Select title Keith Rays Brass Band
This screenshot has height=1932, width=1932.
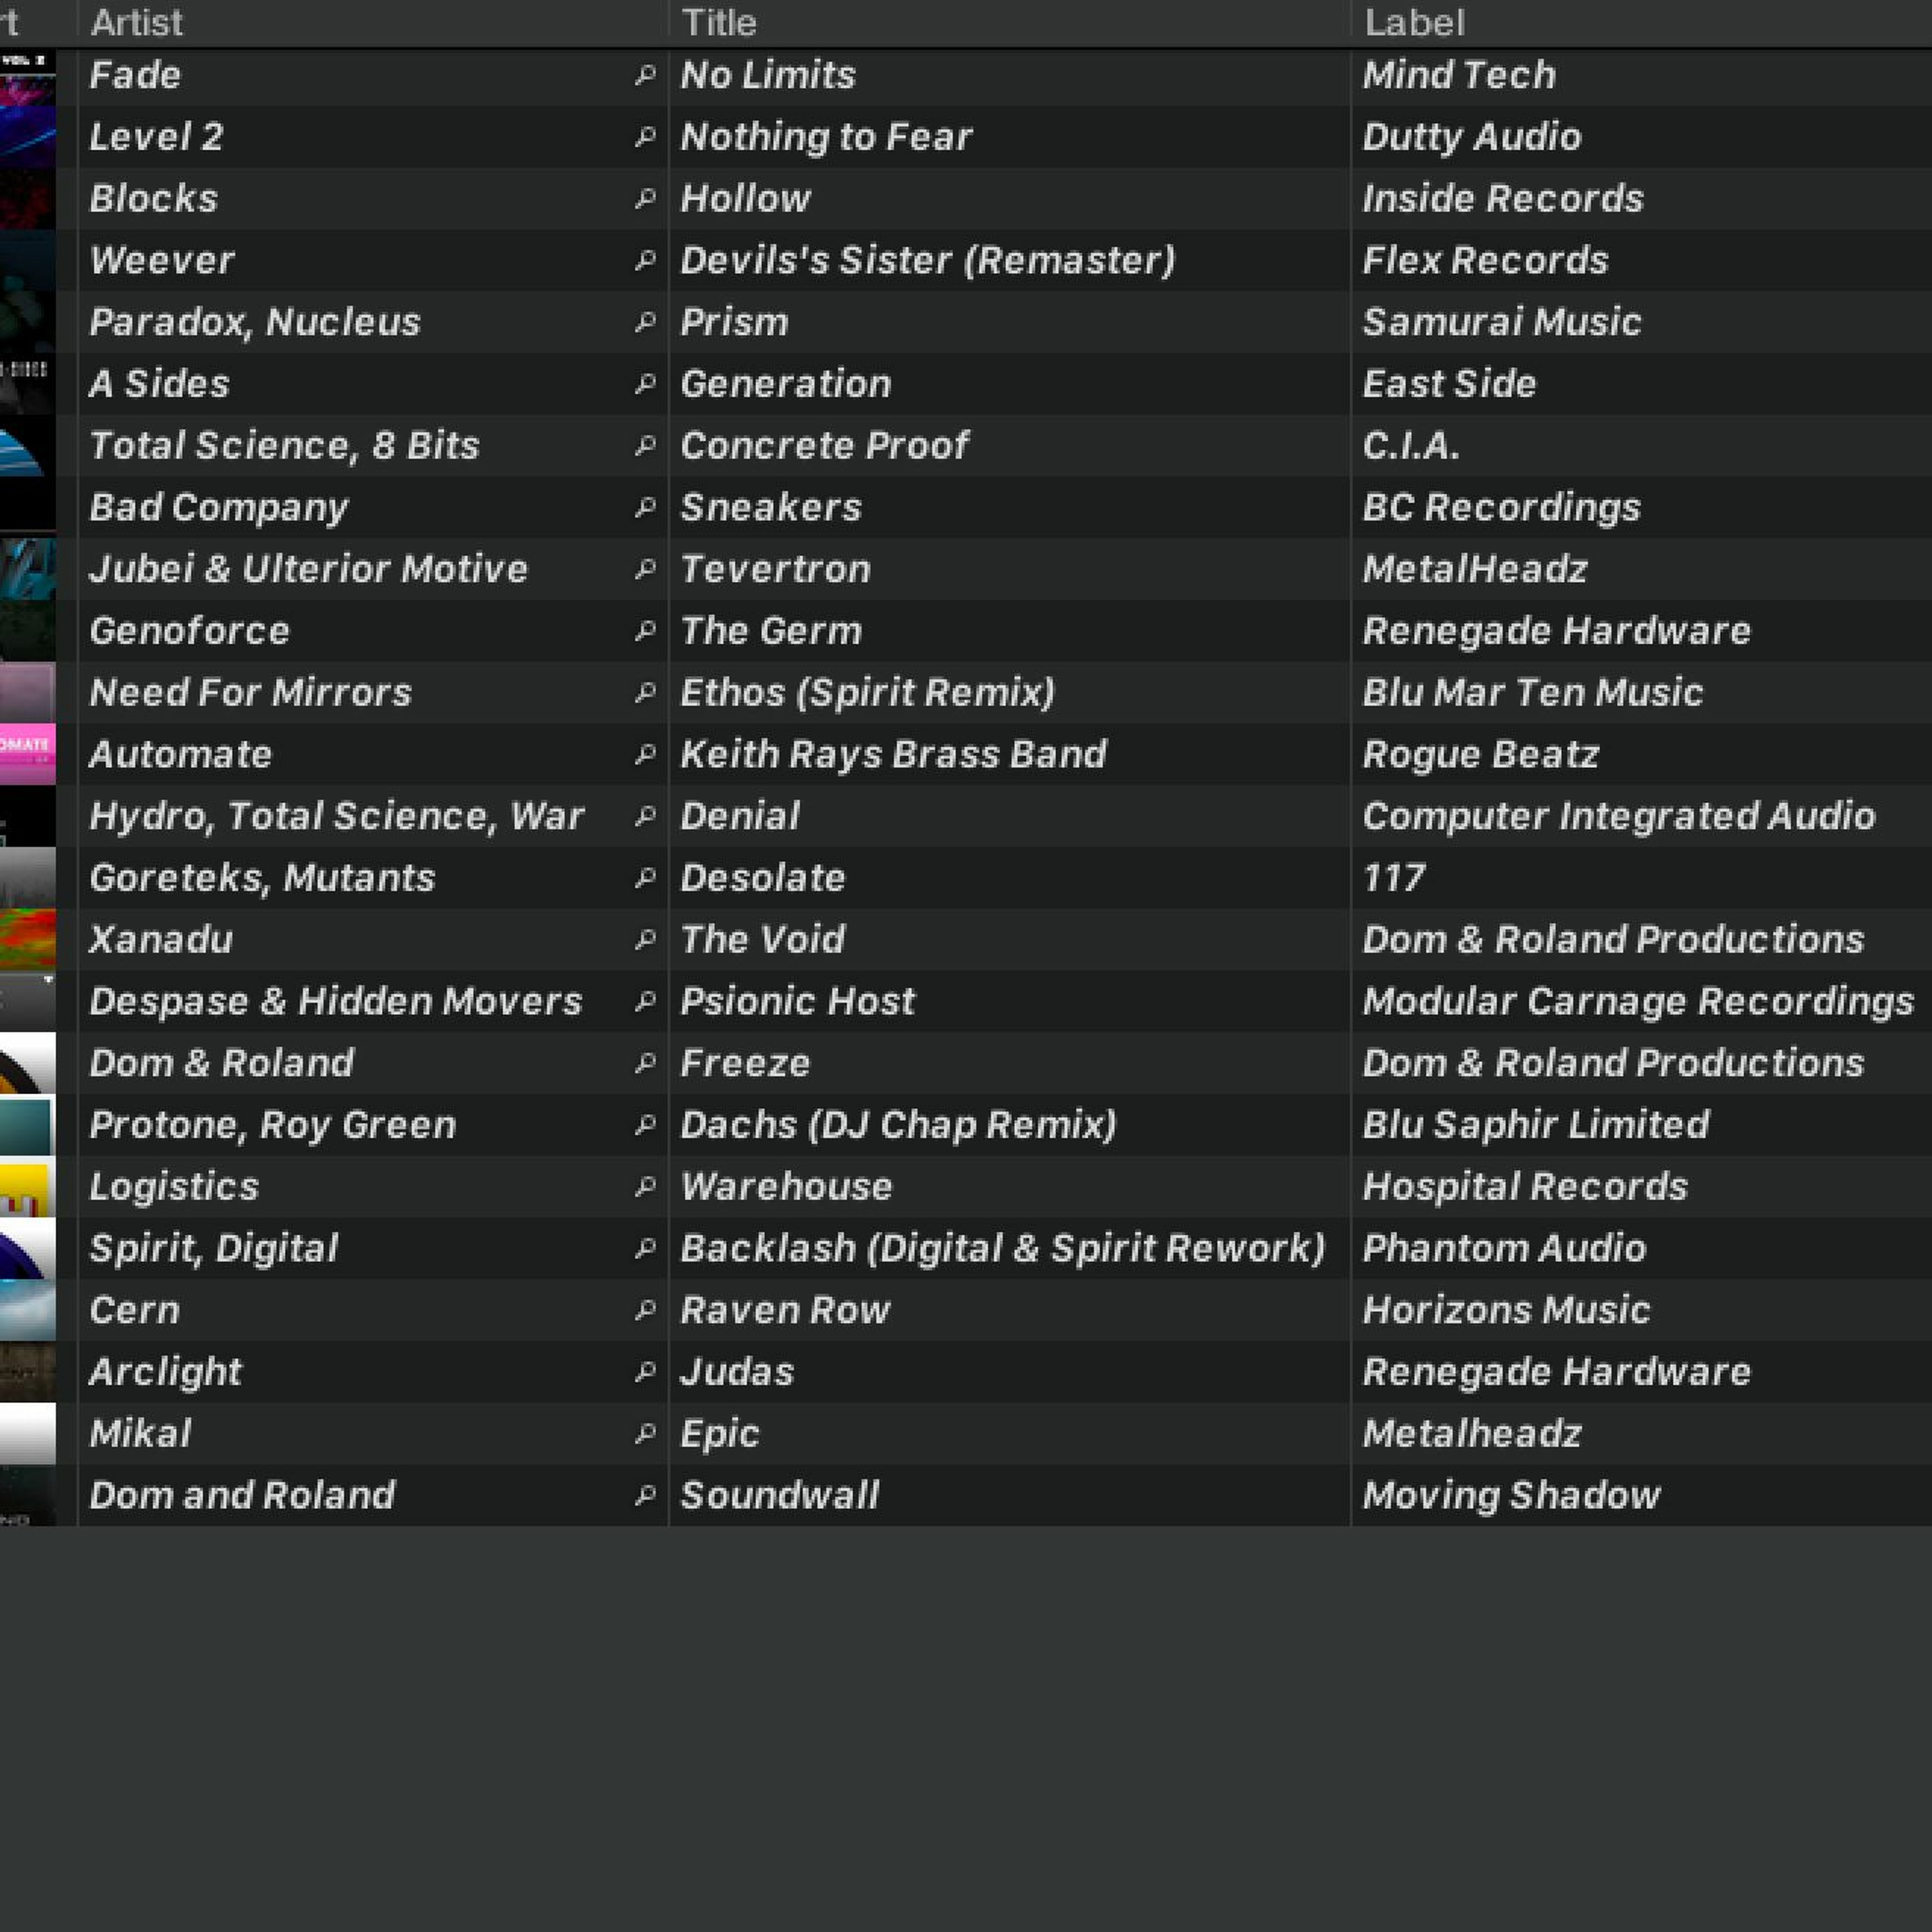coord(893,754)
